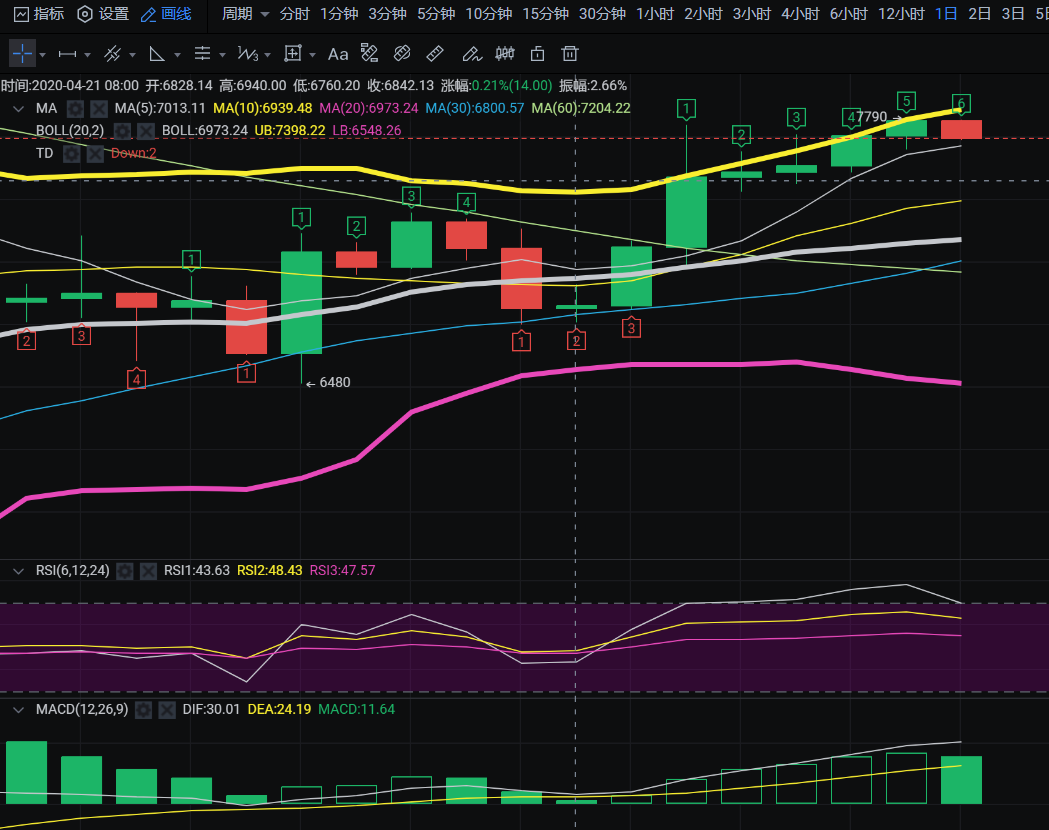Viewport: 1049px width, 830px height.
Task: Open settings gear for MACD indicator
Action: 143,709
